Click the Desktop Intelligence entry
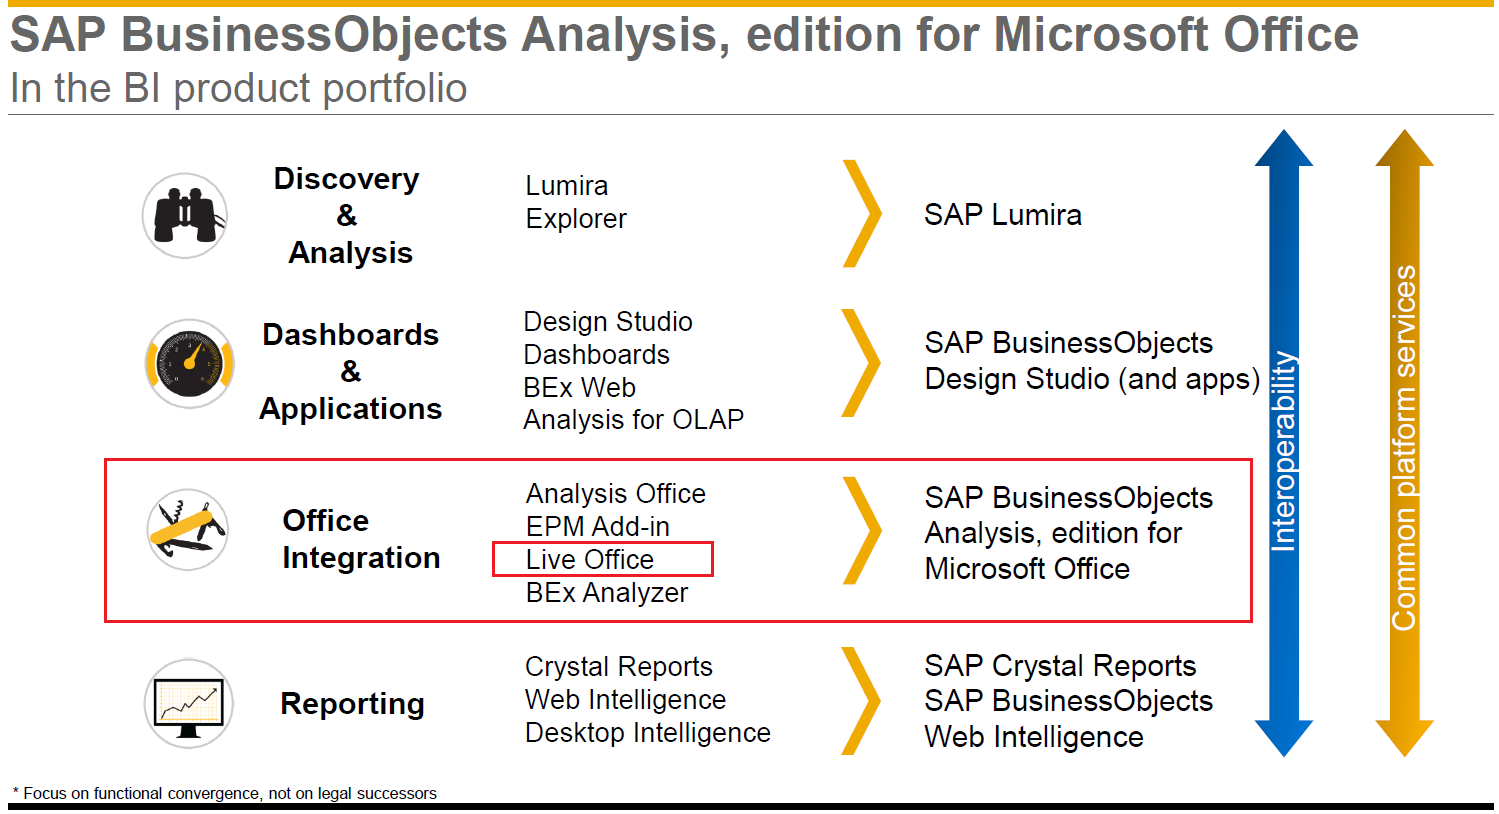This screenshot has width=1499, height=814. pyautogui.click(x=647, y=733)
